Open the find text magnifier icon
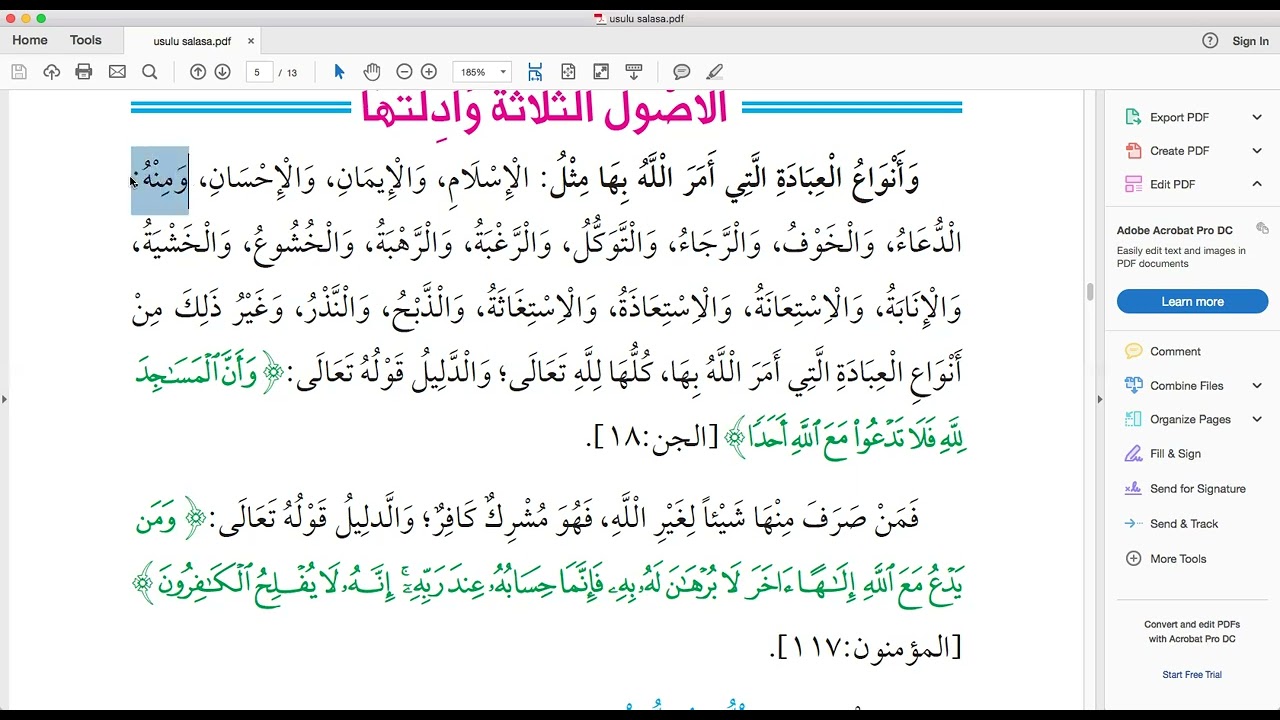This screenshot has height=720, width=1280. click(150, 72)
